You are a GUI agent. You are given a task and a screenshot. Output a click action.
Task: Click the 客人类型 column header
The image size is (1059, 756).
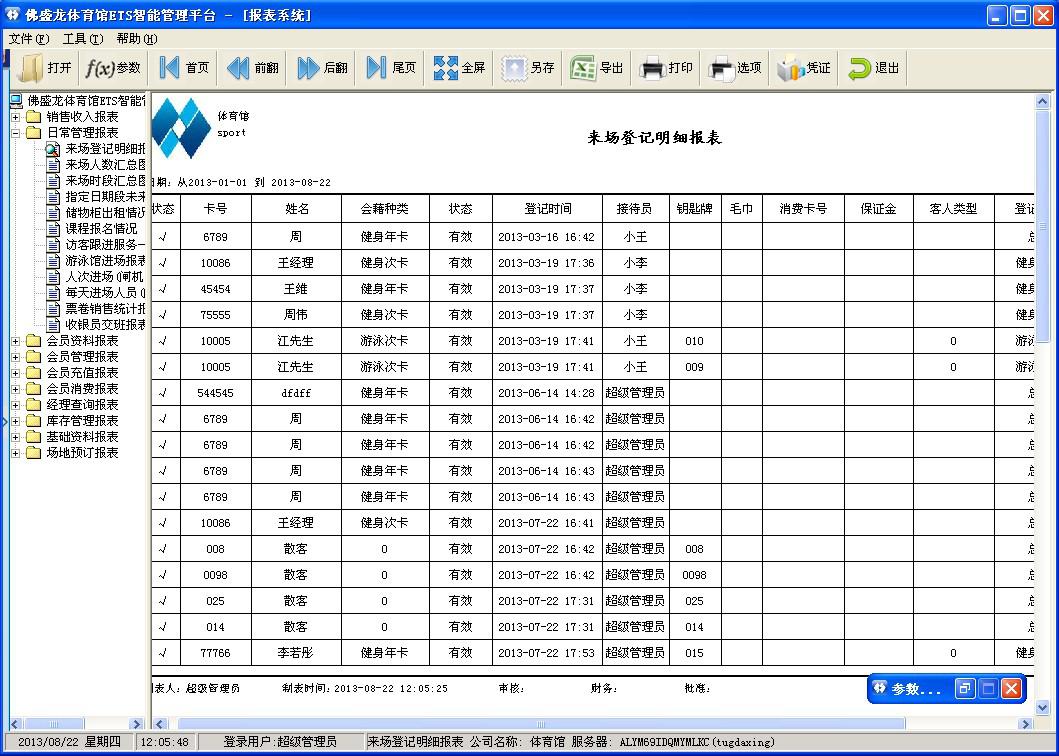coord(954,209)
